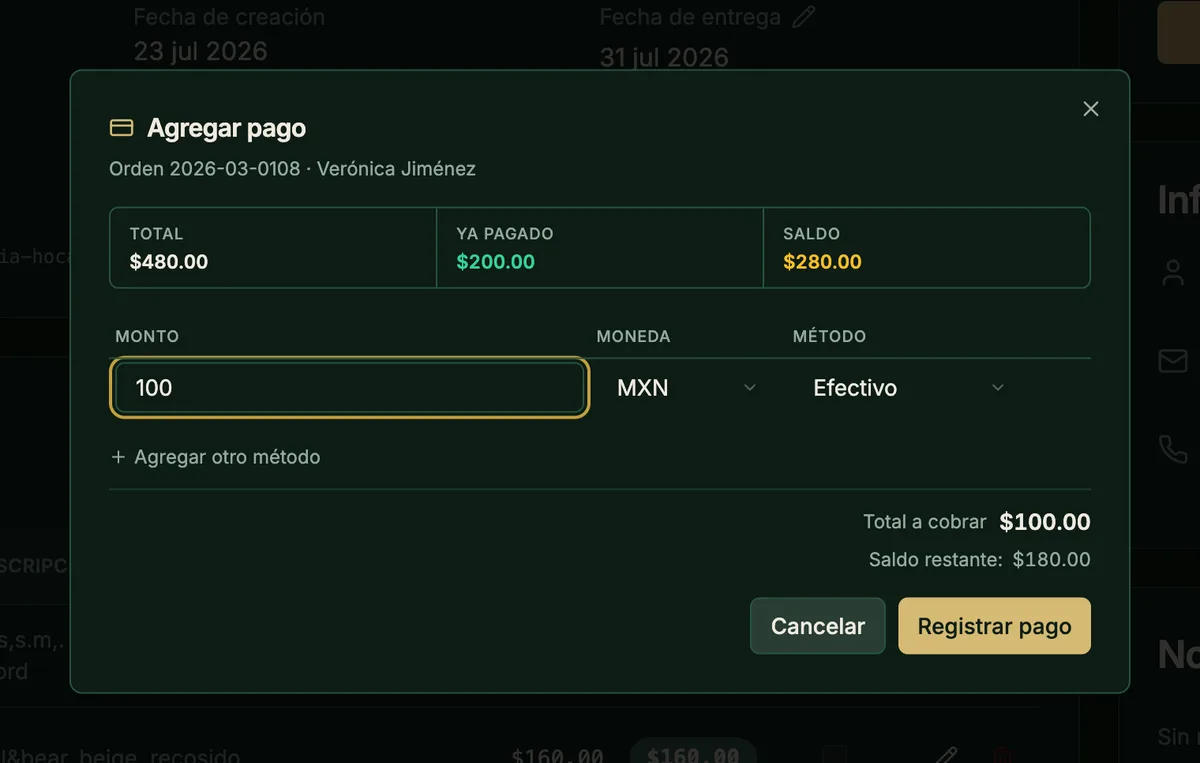Open the MXN currency dropdown

[686, 388]
